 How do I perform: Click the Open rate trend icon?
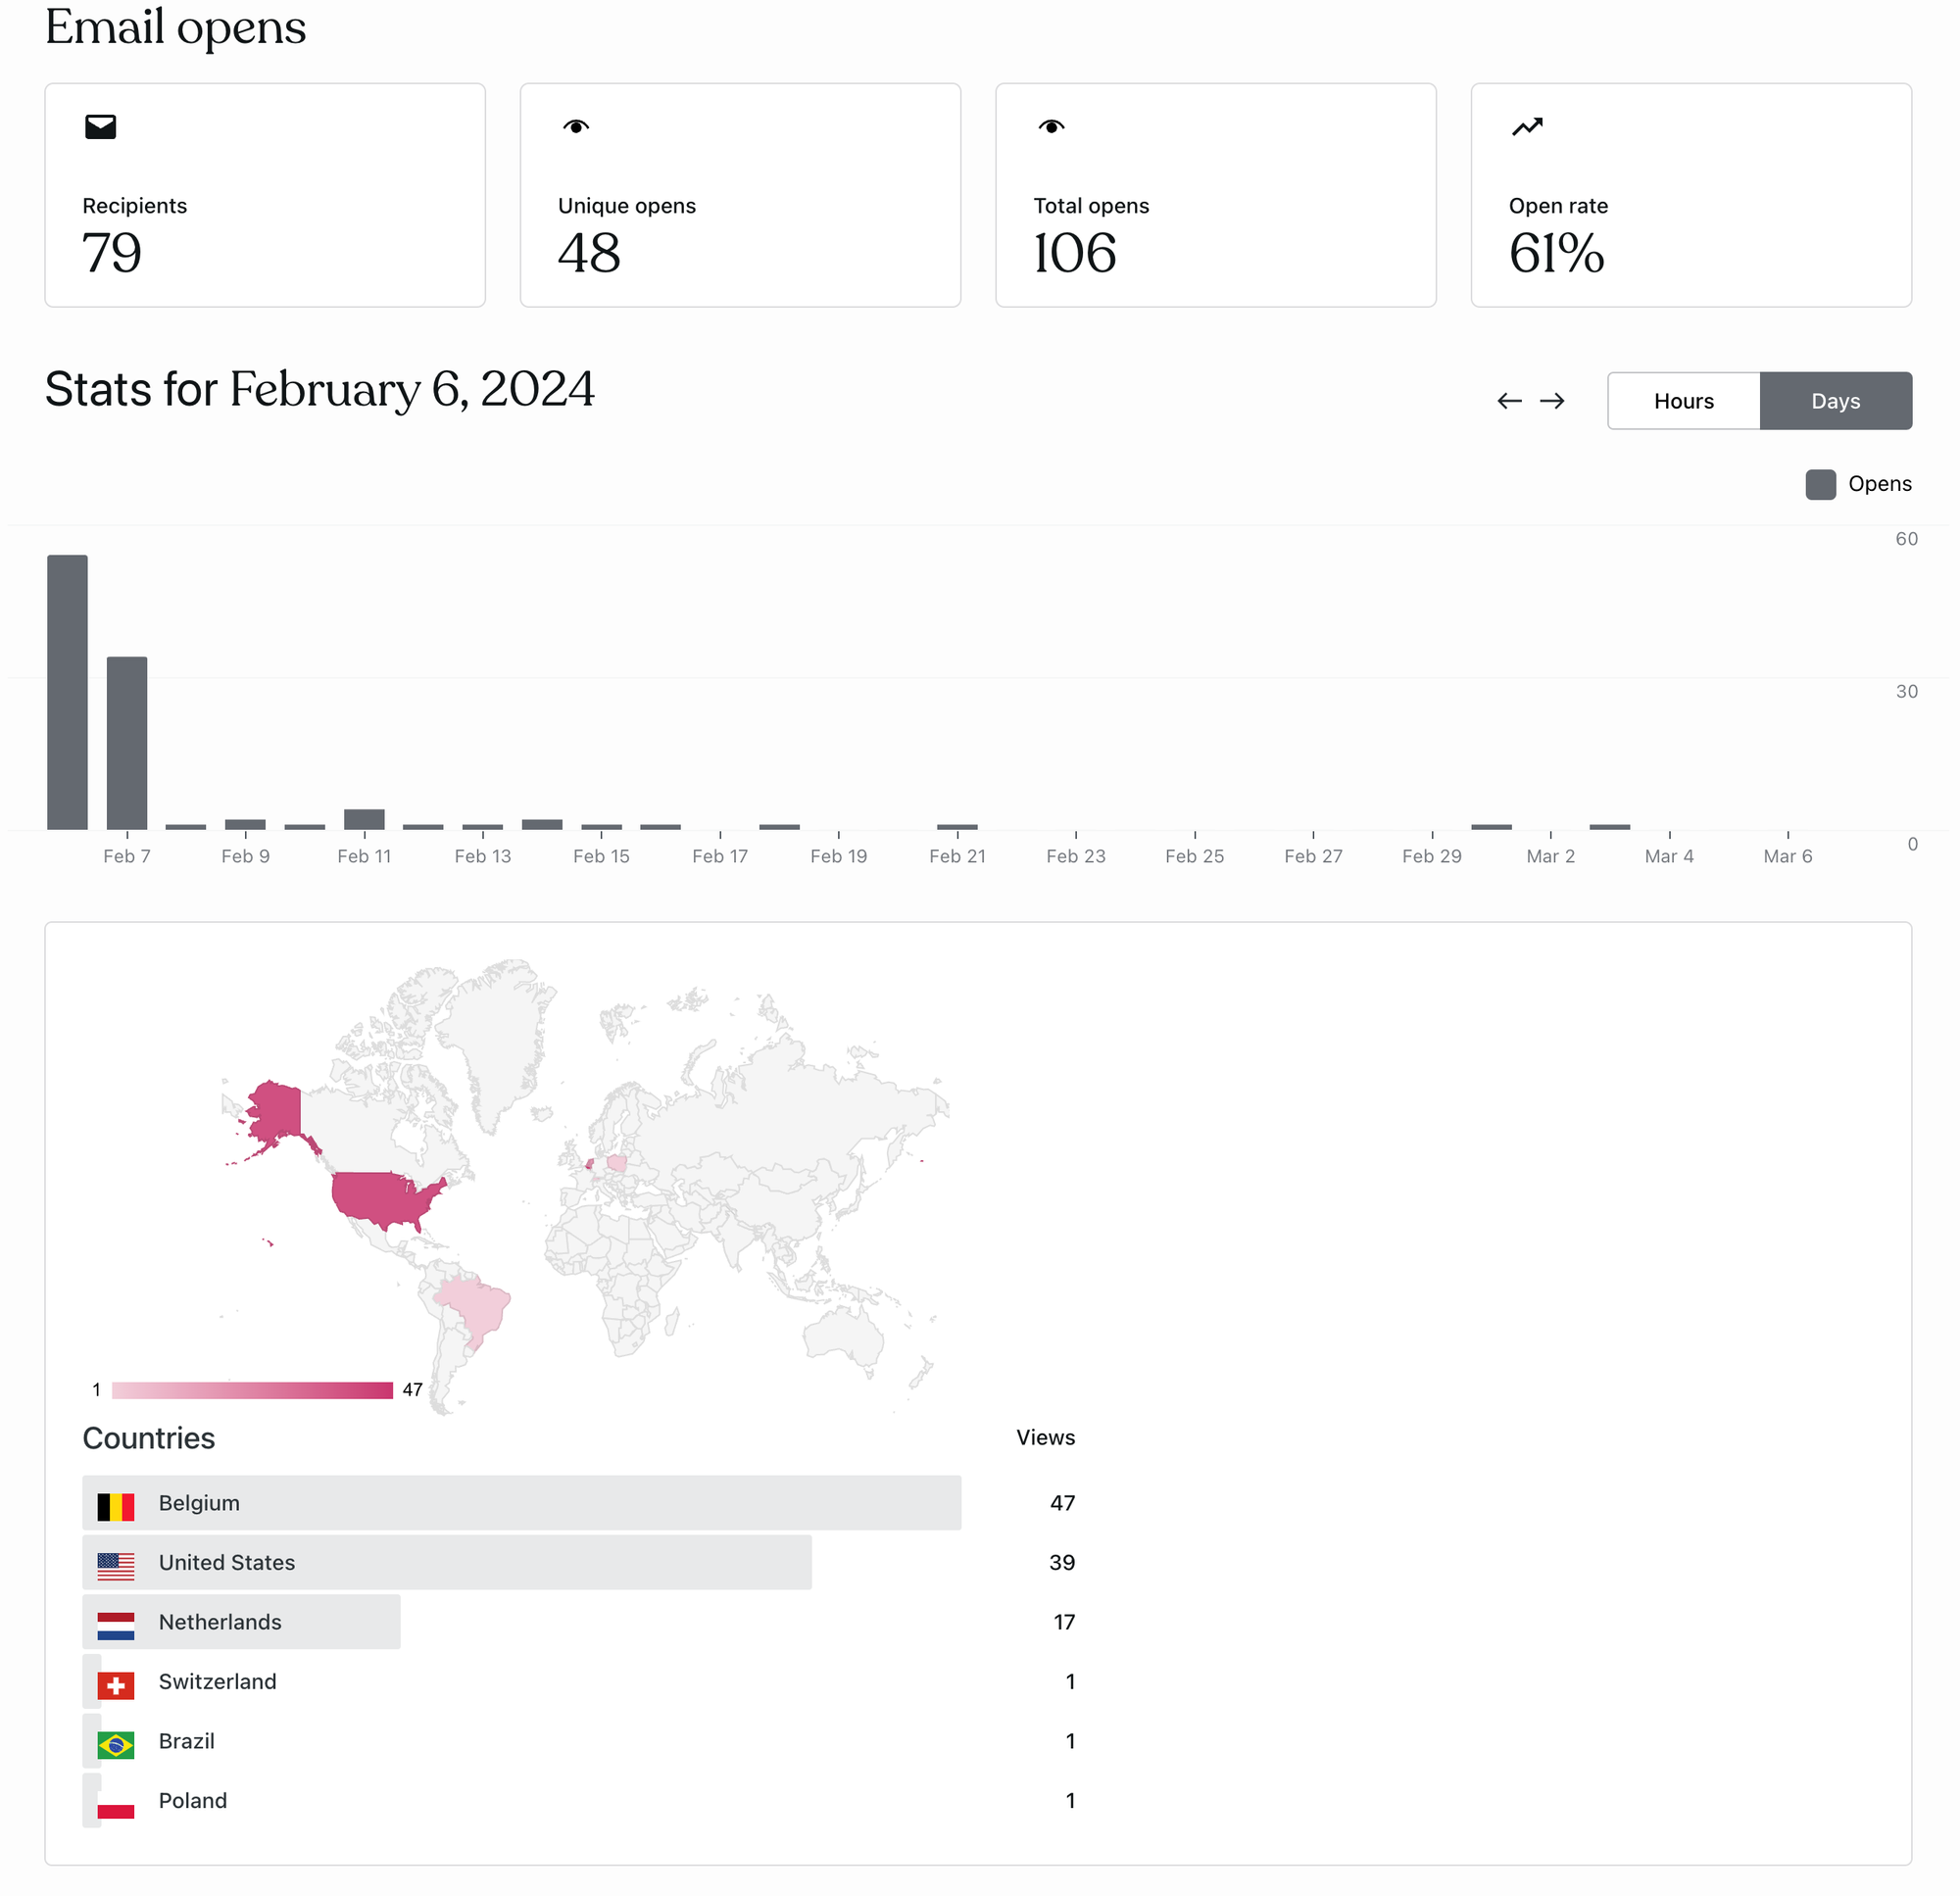[1527, 127]
